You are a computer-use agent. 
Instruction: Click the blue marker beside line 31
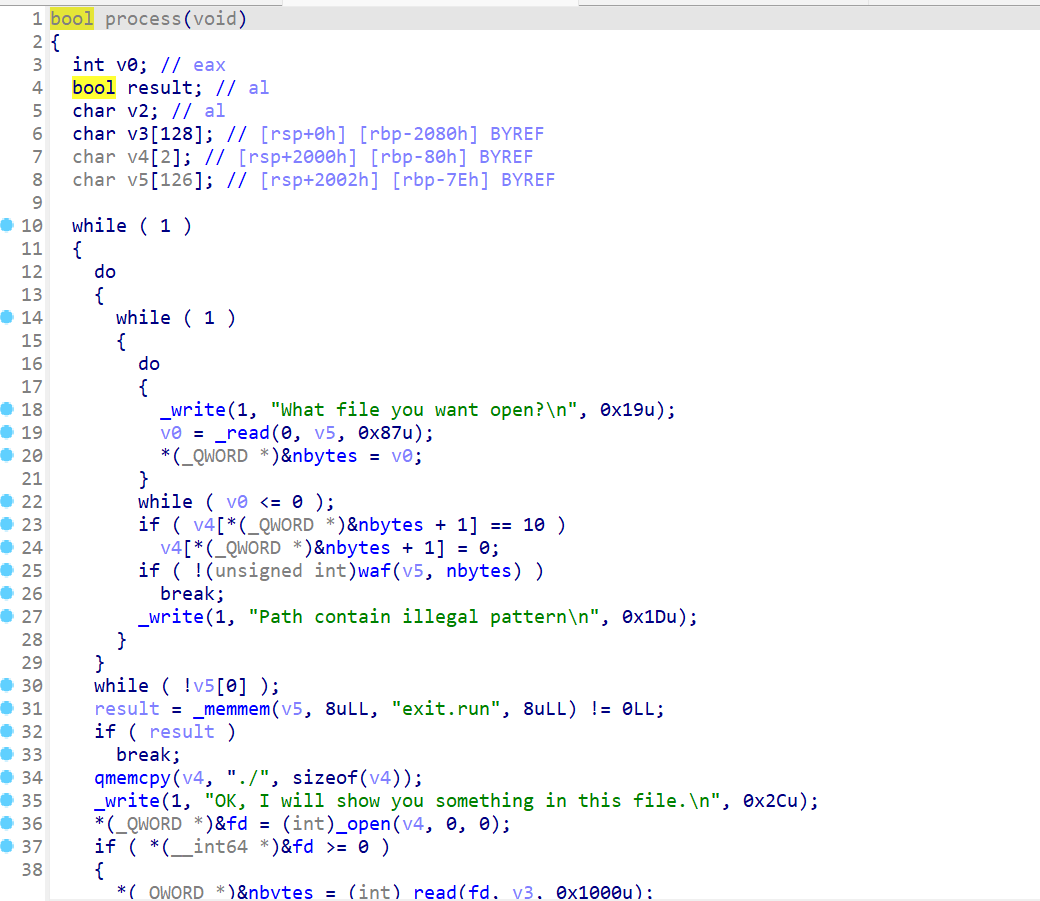(8, 708)
